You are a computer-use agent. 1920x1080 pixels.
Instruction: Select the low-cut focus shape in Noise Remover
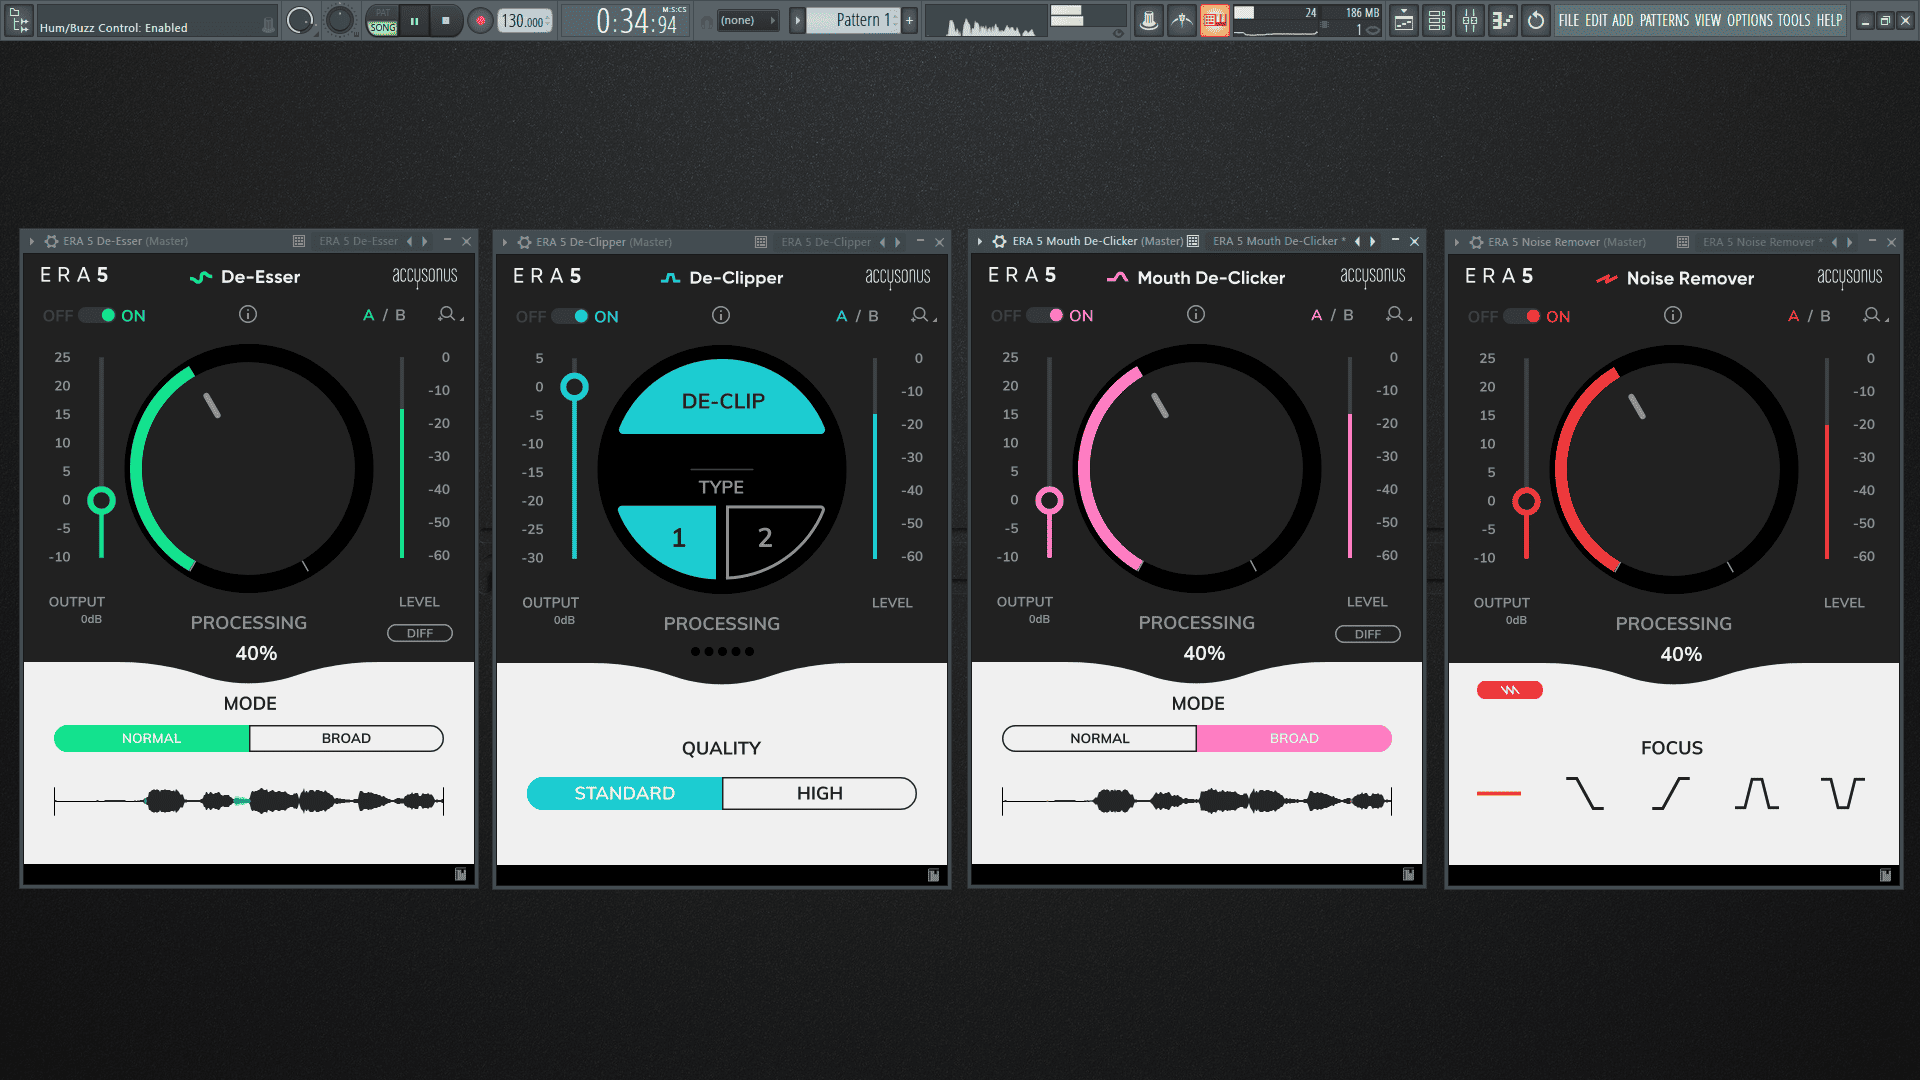coord(1671,794)
